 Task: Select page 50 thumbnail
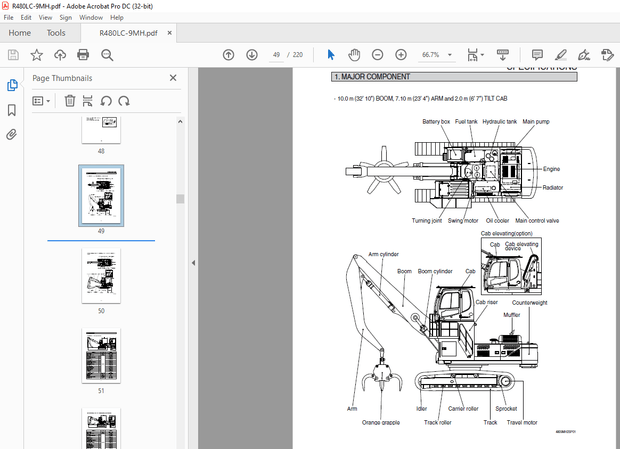point(101,276)
